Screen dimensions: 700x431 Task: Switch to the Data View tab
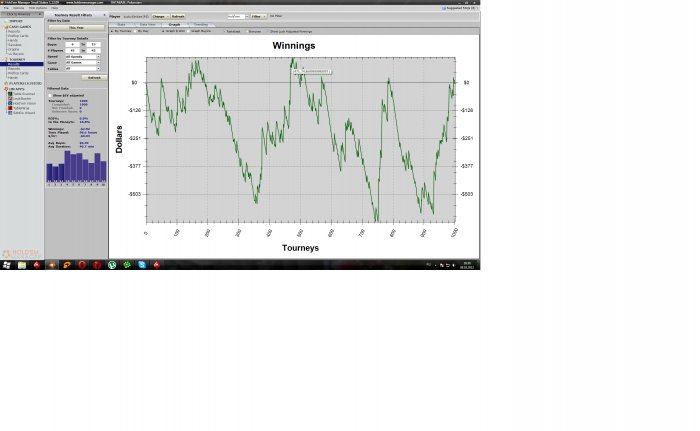tap(147, 25)
